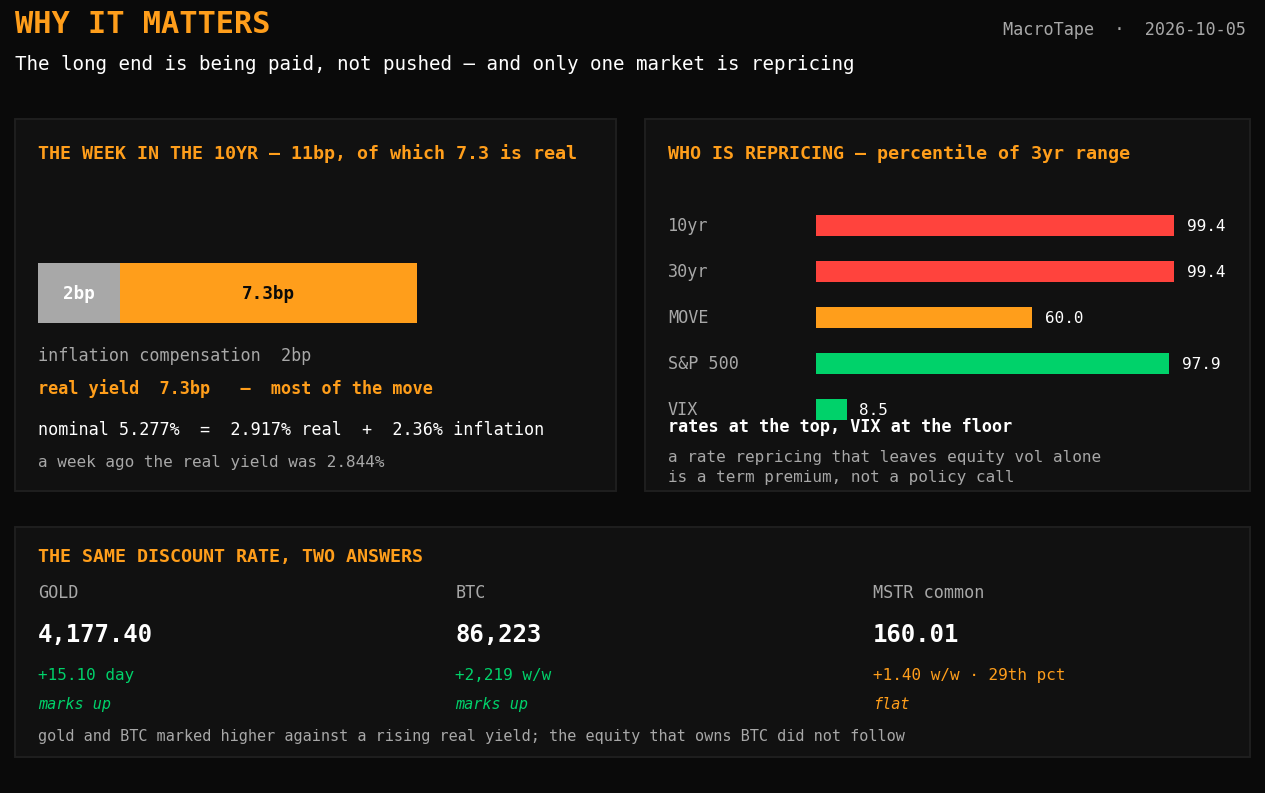Click the MOVE row label

(x=688, y=318)
